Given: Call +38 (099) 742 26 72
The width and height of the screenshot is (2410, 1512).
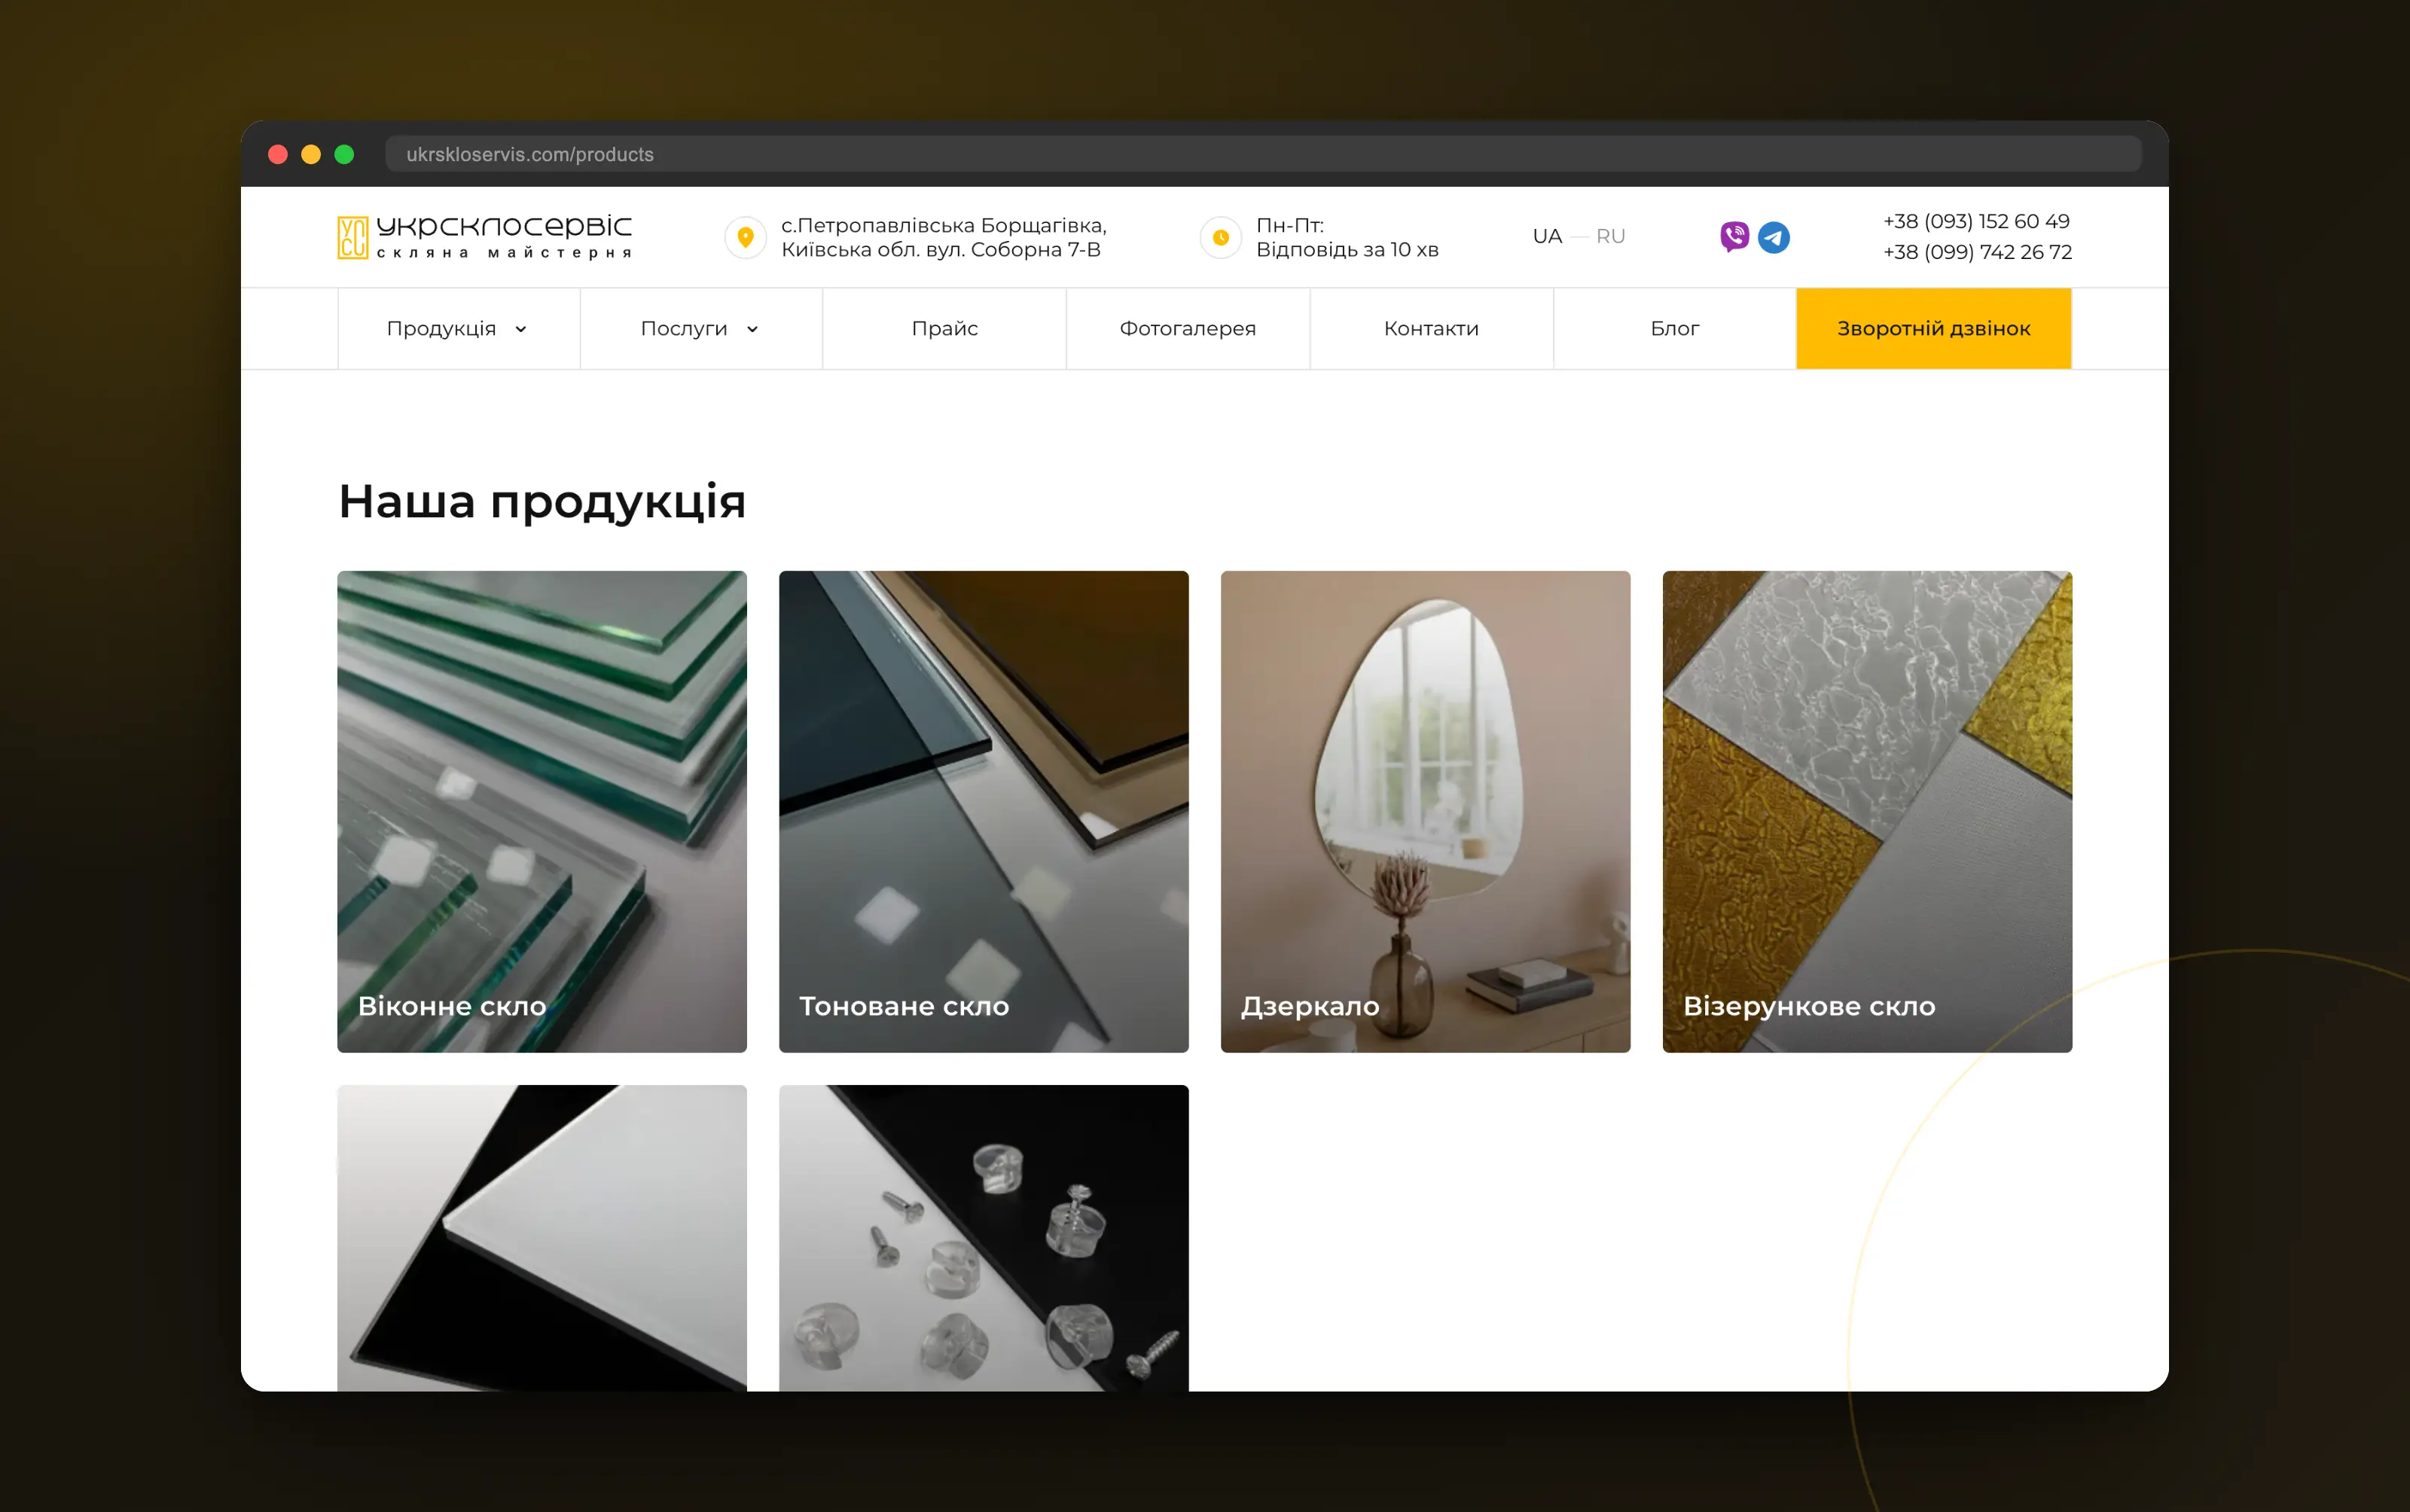Looking at the screenshot, I should (1977, 252).
